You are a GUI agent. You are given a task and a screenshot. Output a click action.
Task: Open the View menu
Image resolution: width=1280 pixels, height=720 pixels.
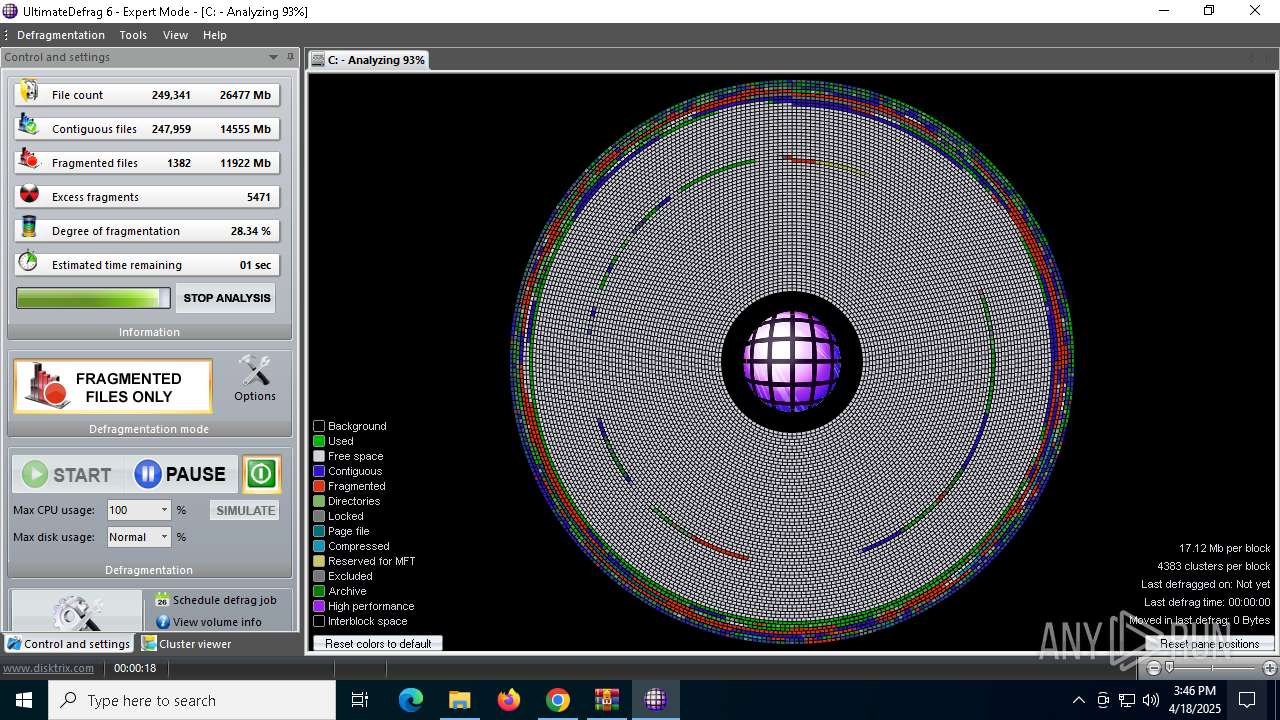click(175, 35)
